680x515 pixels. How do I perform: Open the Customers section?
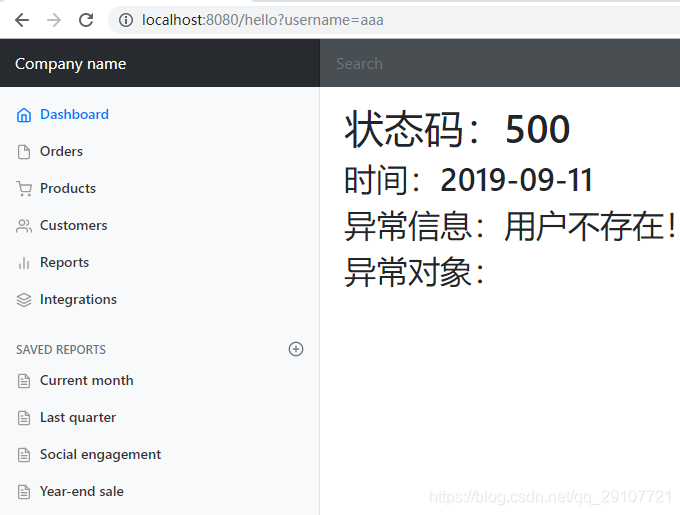tap(73, 225)
